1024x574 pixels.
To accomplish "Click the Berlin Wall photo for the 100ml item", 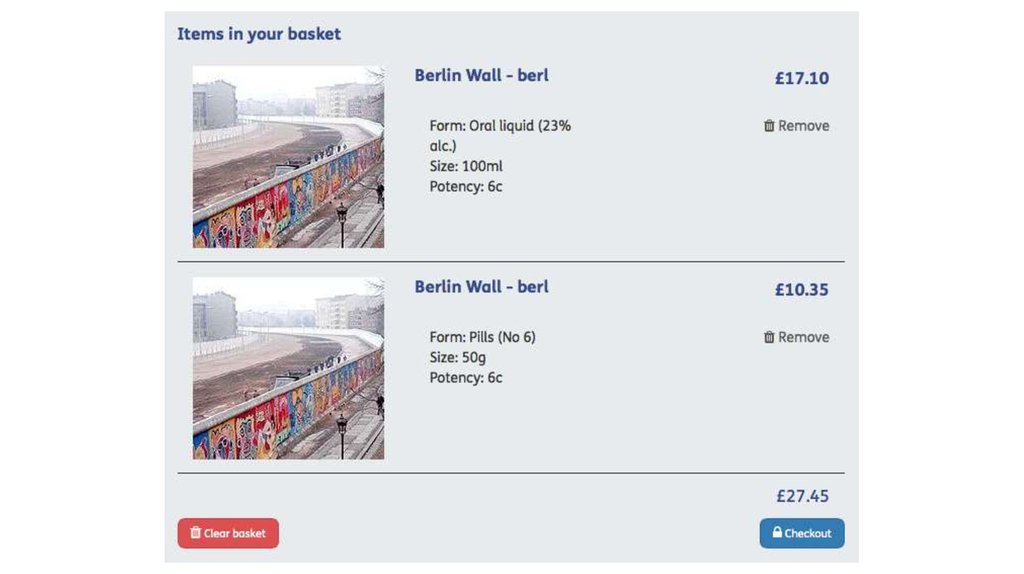I will (x=288, y=157).
